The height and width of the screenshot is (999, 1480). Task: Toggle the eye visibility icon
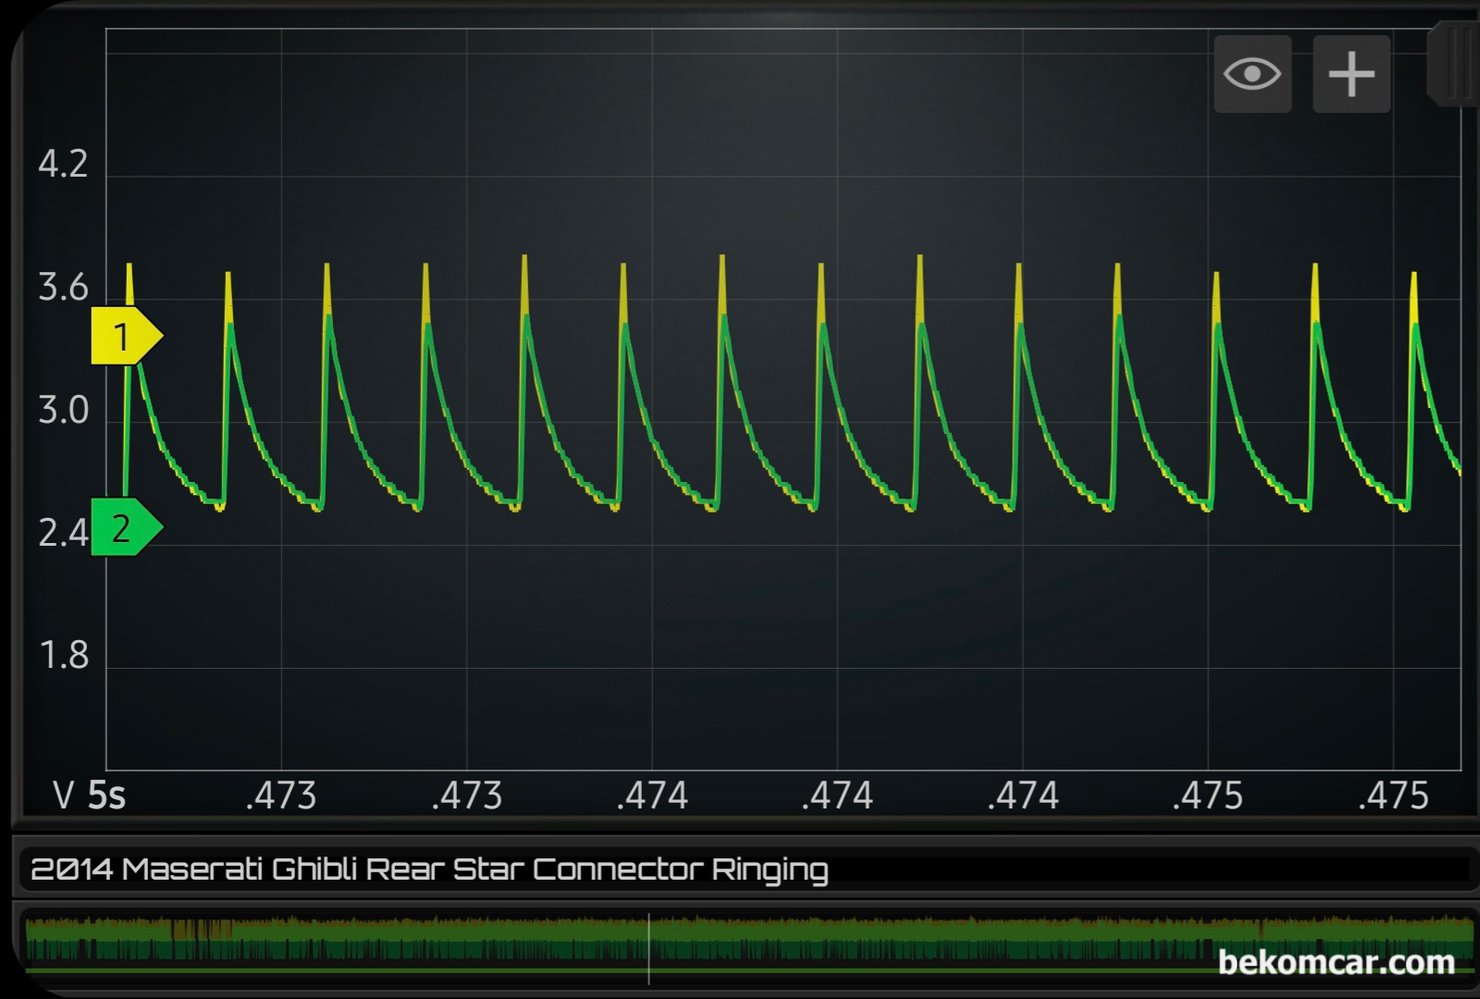tap(1252, 74)
